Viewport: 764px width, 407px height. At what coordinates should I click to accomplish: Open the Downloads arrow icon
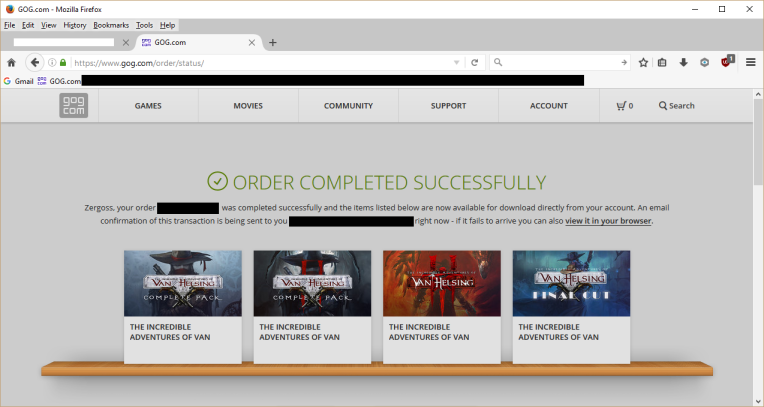tap(684, 62)
